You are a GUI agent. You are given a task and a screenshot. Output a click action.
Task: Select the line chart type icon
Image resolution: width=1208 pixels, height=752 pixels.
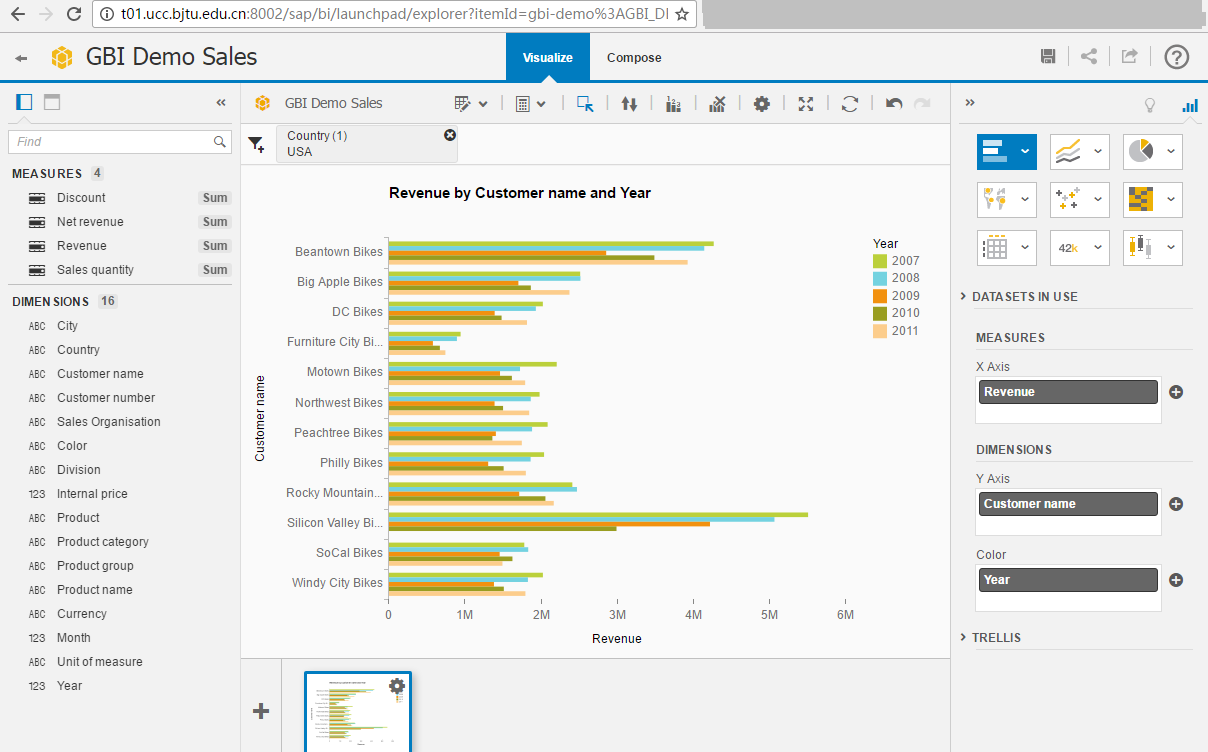pos(1068,152)
